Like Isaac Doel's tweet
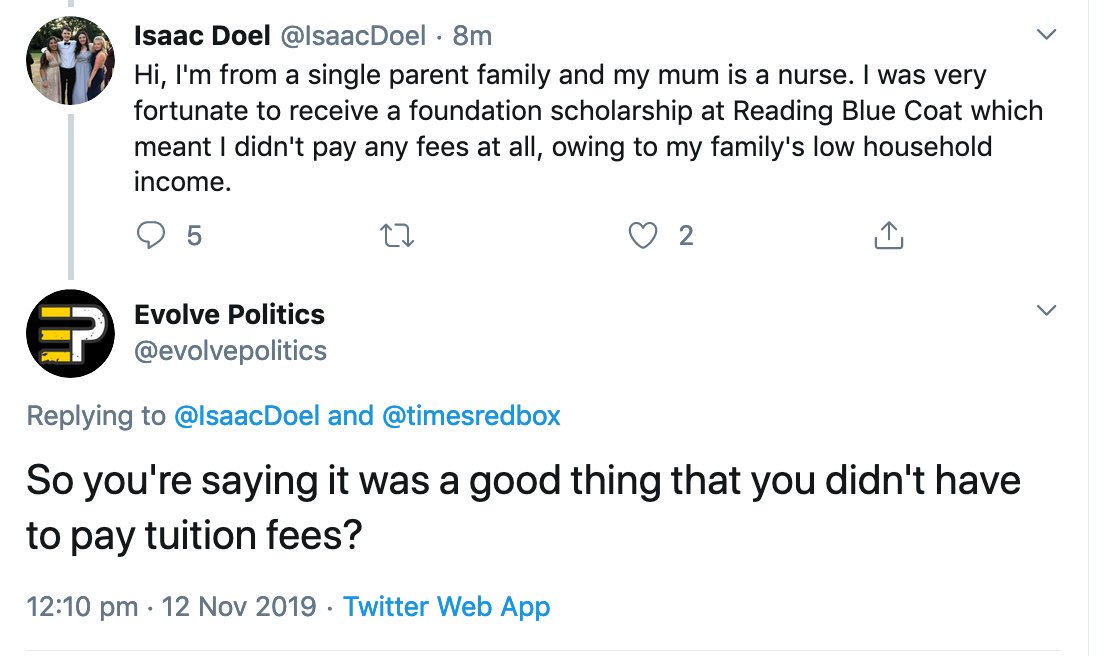1105x656 pixels. point(643,236)
